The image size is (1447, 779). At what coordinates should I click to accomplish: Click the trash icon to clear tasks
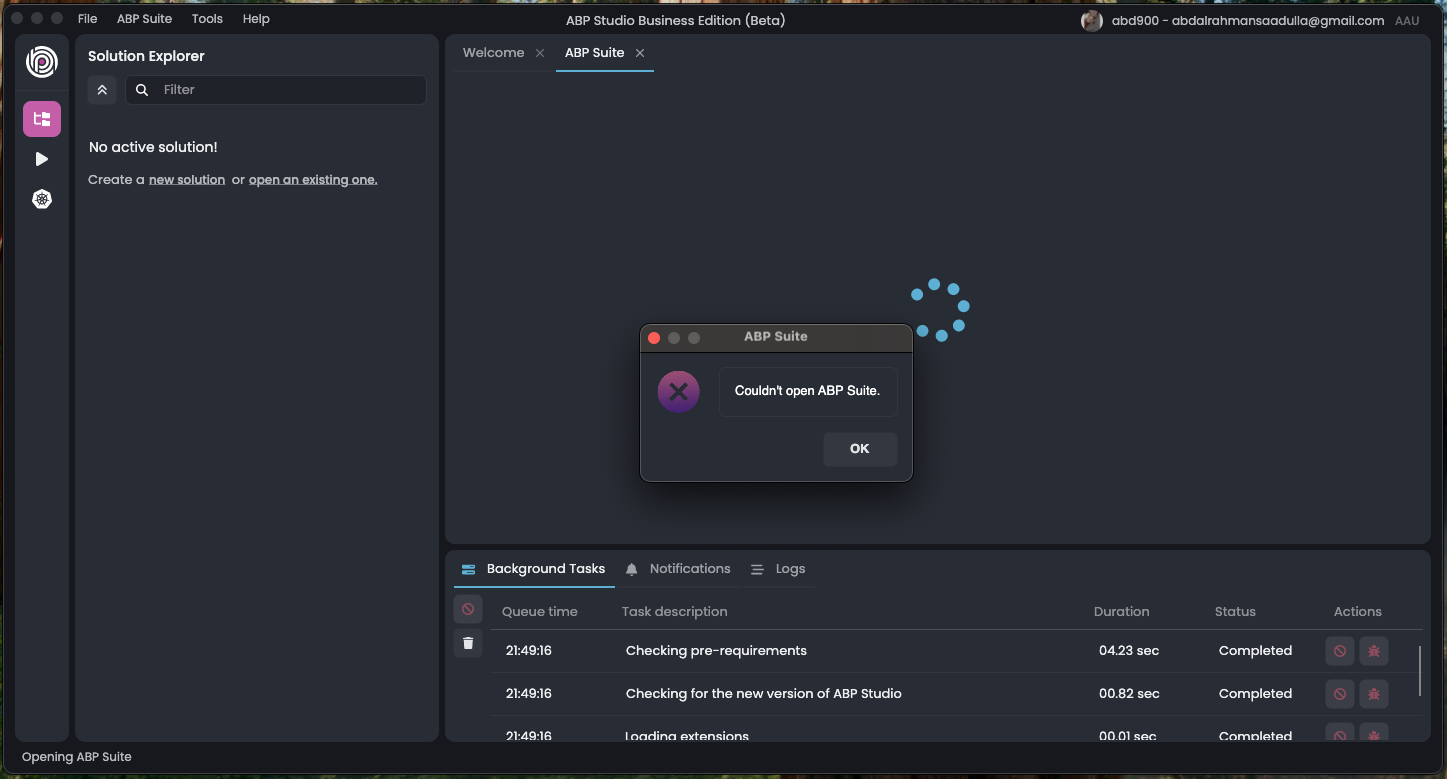pyautogui.click(x=468, y=643)
